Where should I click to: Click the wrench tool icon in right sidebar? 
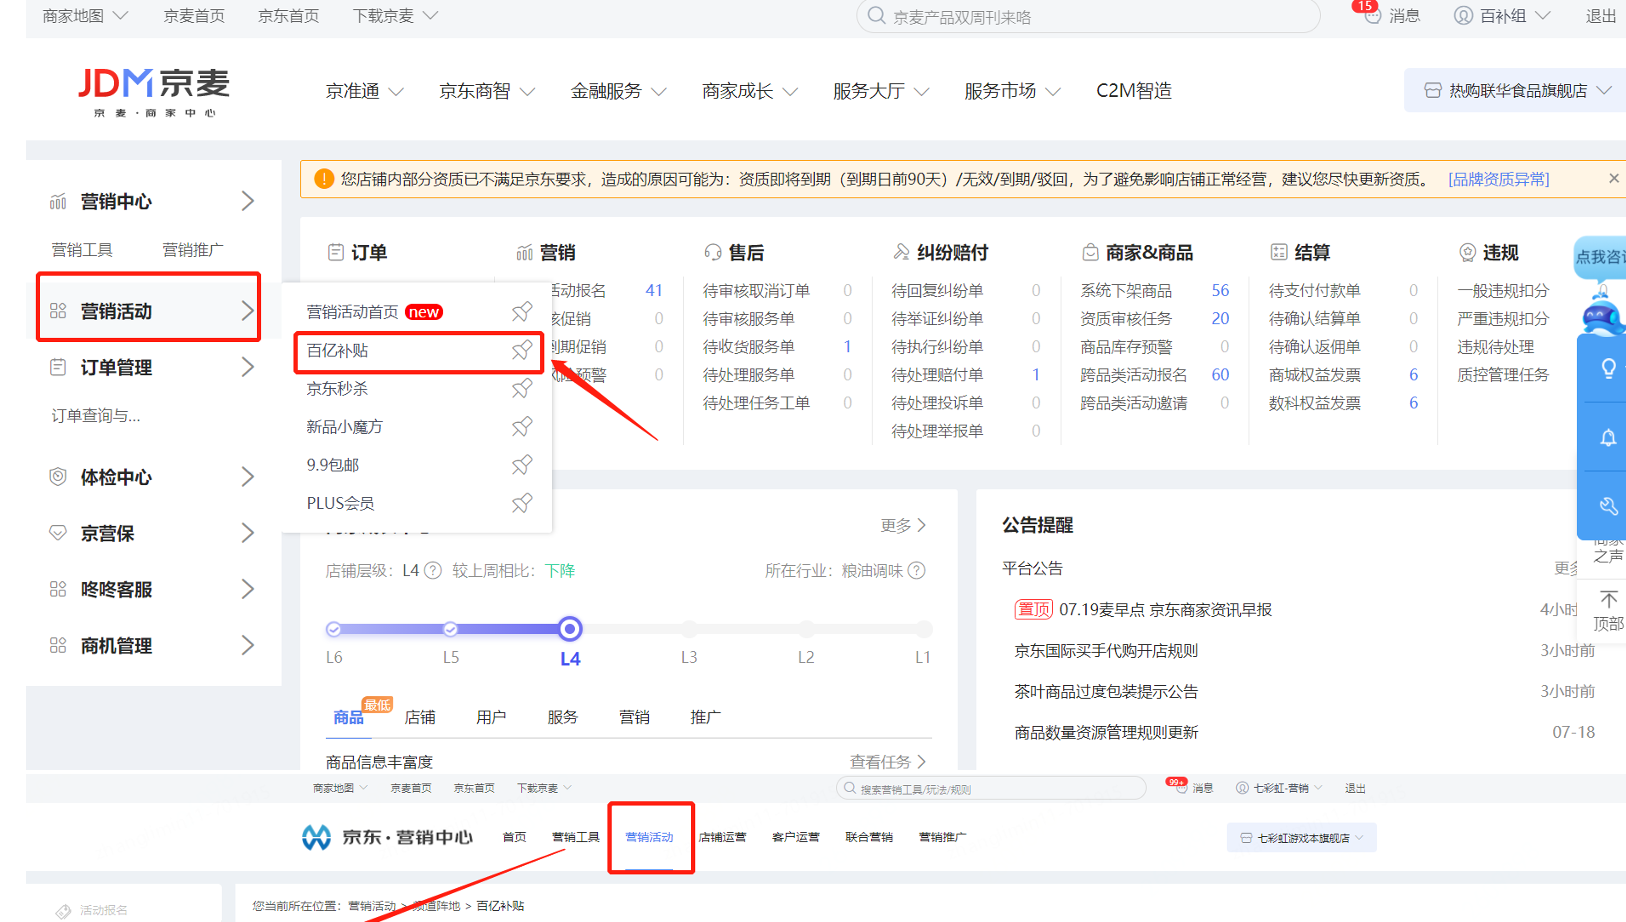tap(1608, 506)
